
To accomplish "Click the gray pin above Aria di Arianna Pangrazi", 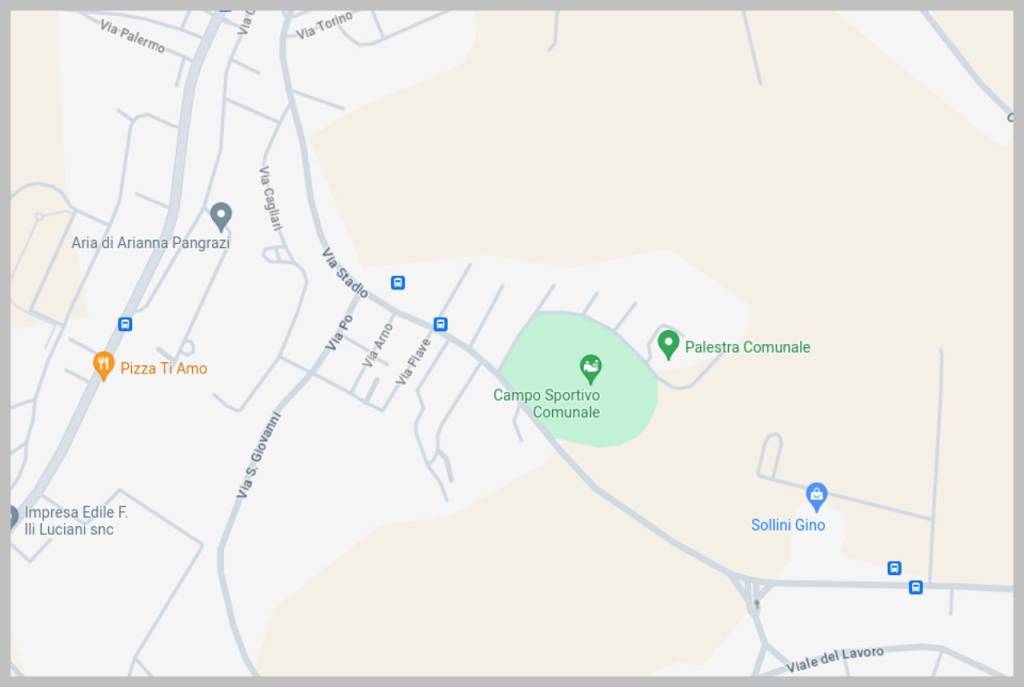I will coord(221,216).
